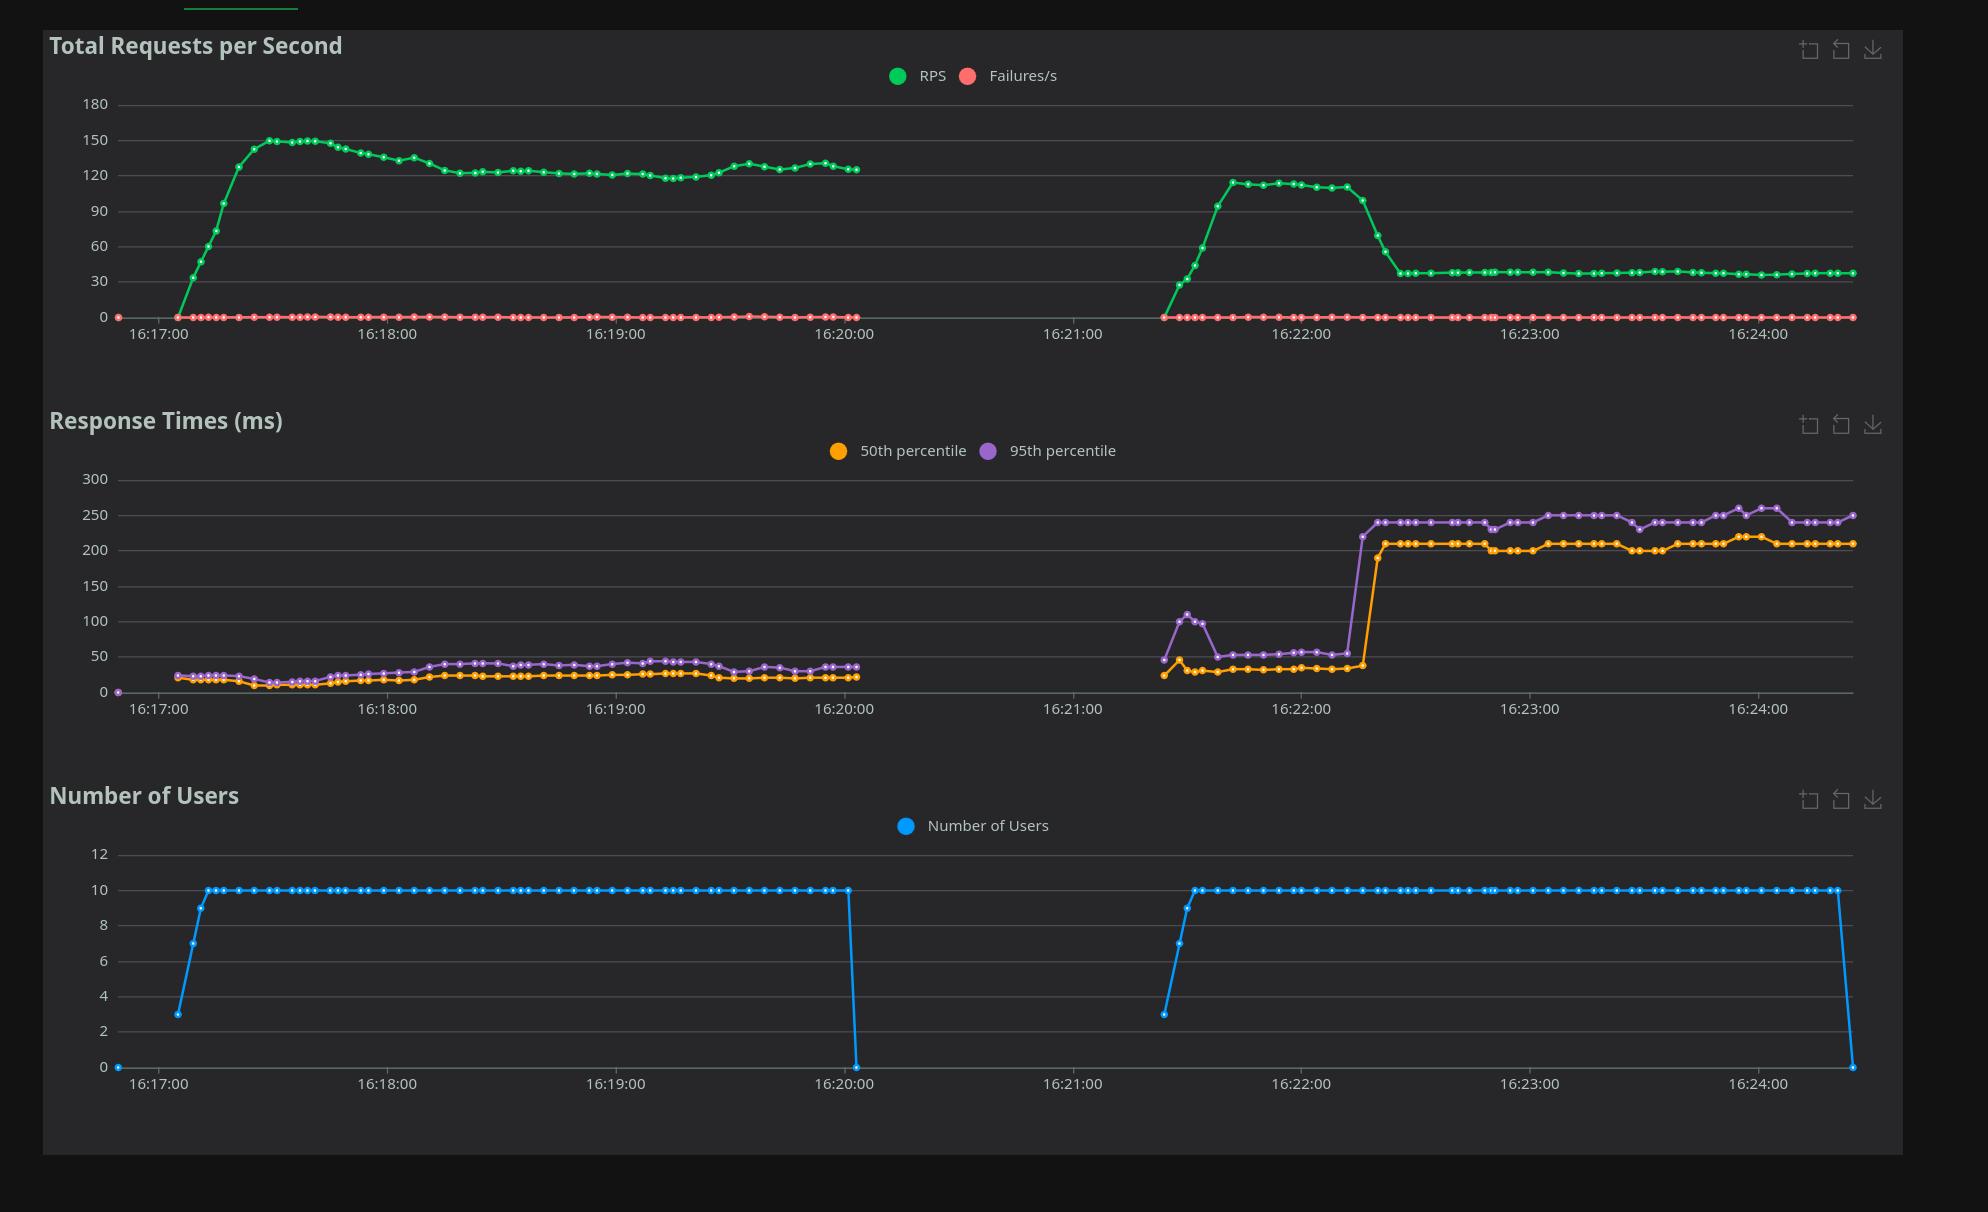Toggle Number of Users legend label

coord(987,826)
